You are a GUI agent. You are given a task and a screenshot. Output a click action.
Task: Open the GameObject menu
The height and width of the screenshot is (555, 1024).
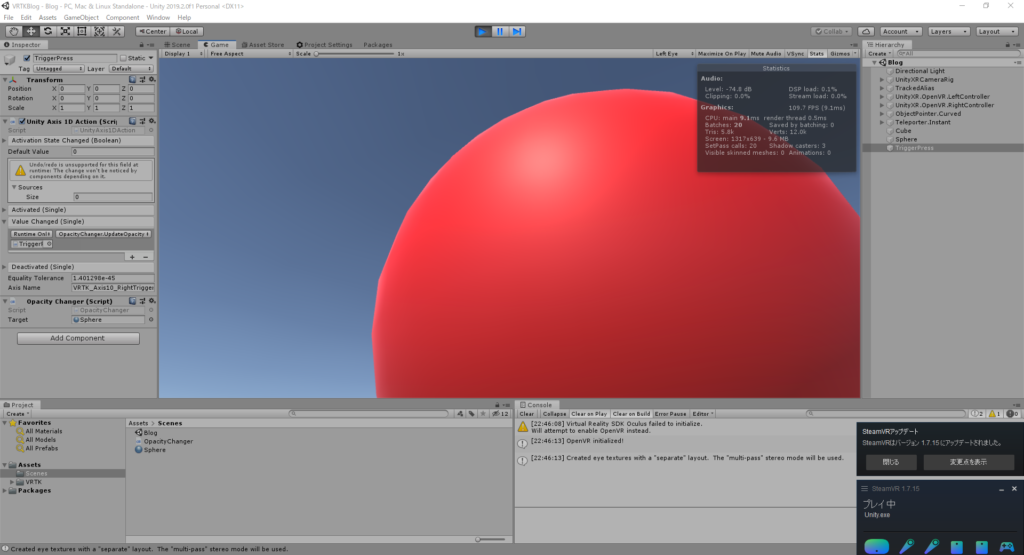coord(81,18)
